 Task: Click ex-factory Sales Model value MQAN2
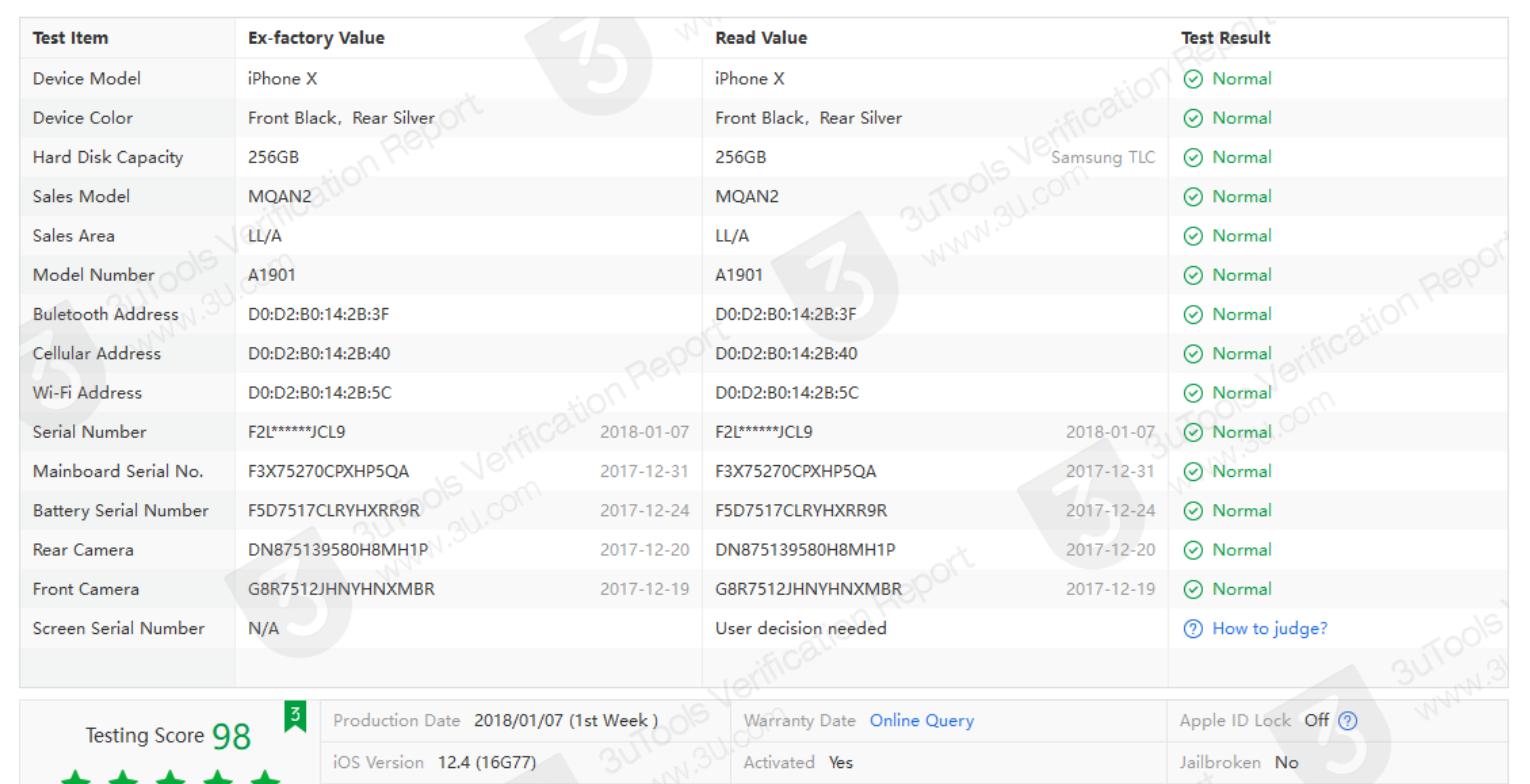(x=280, y=196)
